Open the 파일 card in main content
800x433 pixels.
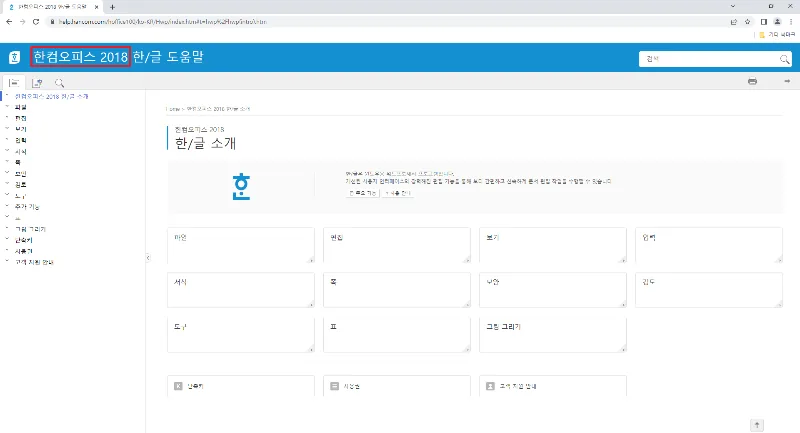[241, 245]
